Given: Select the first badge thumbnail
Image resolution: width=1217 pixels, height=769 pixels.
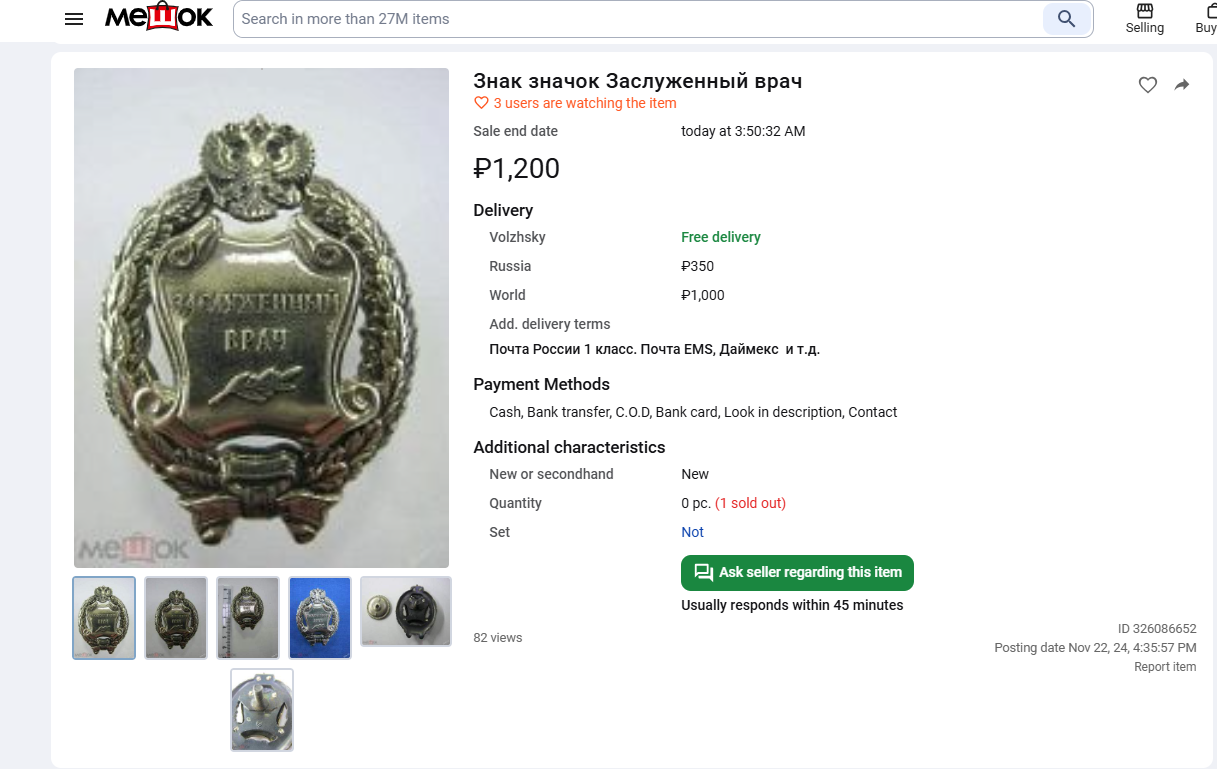Looking at the screenshot, I should coord(104,618).
